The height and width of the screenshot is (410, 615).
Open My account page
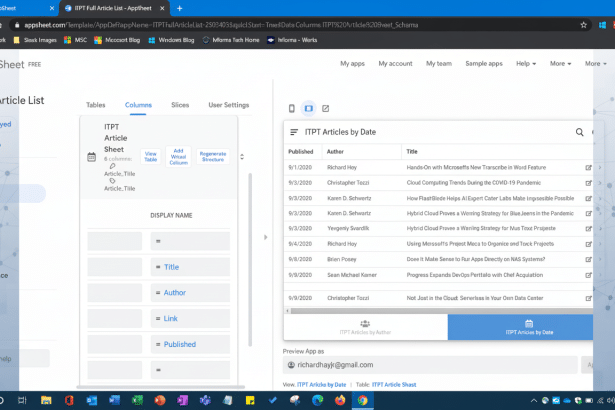point(395,64)
